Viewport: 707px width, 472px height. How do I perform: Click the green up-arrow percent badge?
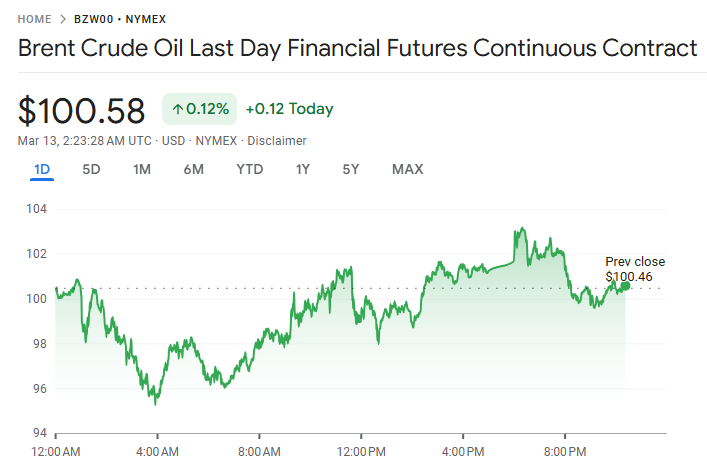[x=199, y=109]
